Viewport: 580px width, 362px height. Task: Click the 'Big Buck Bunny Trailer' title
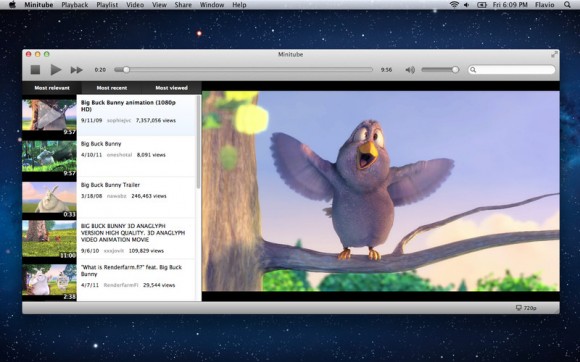click(x=110, y=185)
